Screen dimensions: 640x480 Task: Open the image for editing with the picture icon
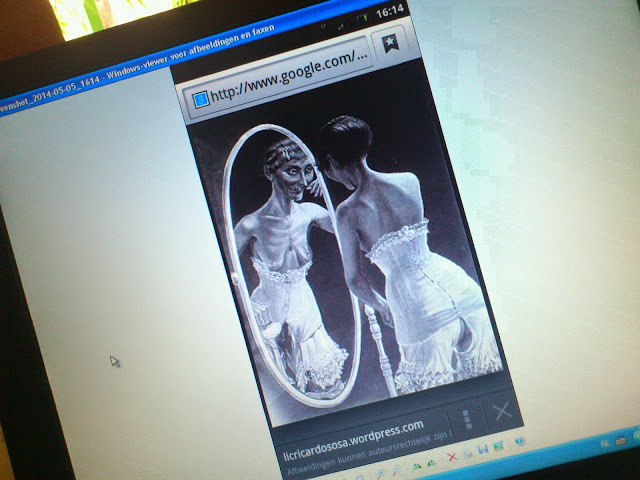click(x=498, y=446)
